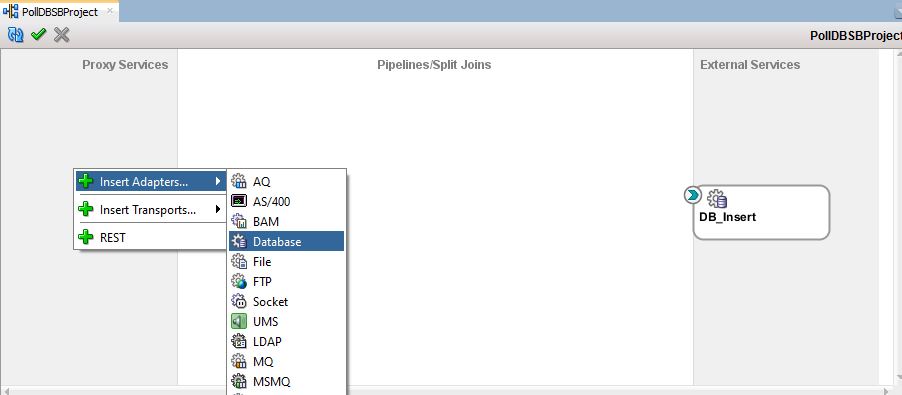Choose REST from the context menu
Screen dimensions: 902x395
point(151,237)
